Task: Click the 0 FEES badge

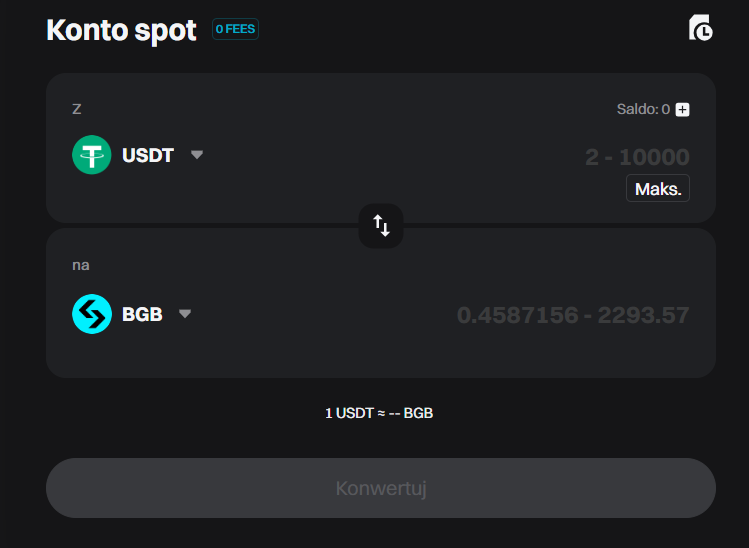Action: (x=236, y=29)
